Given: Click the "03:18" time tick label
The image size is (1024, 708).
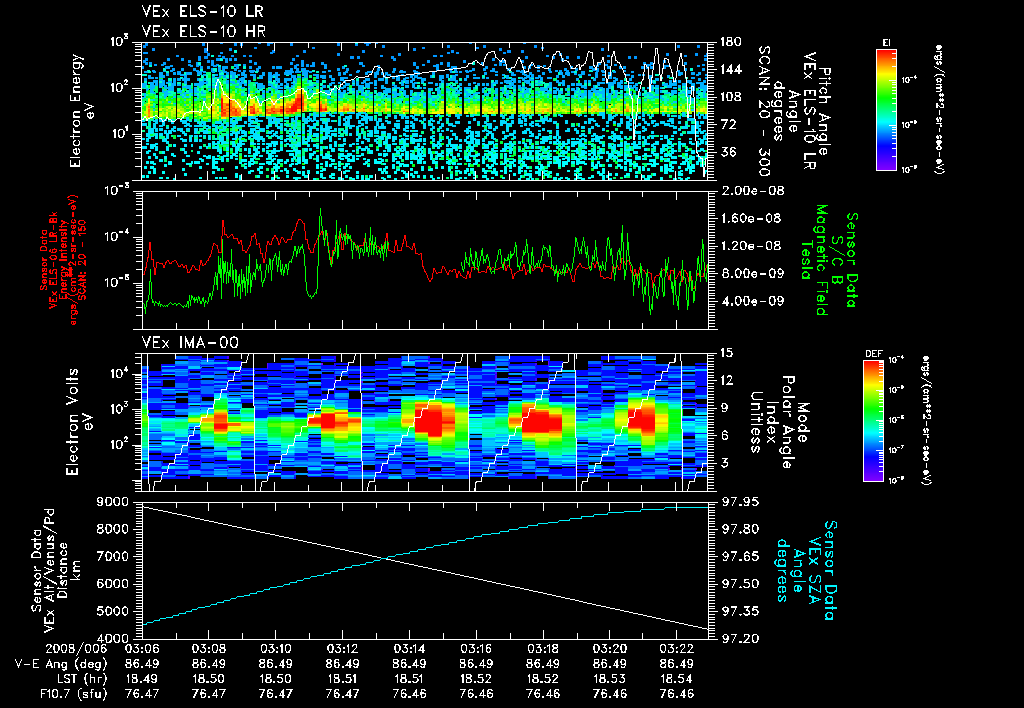Looking at the screenshot, I should (x=543, y=649).
